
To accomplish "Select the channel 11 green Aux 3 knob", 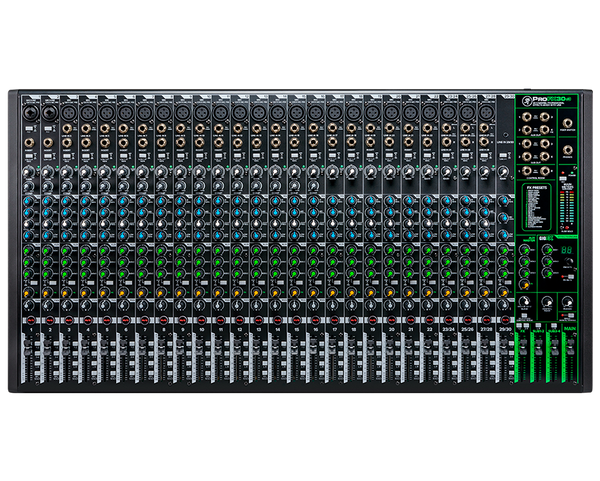I will 218,274.
